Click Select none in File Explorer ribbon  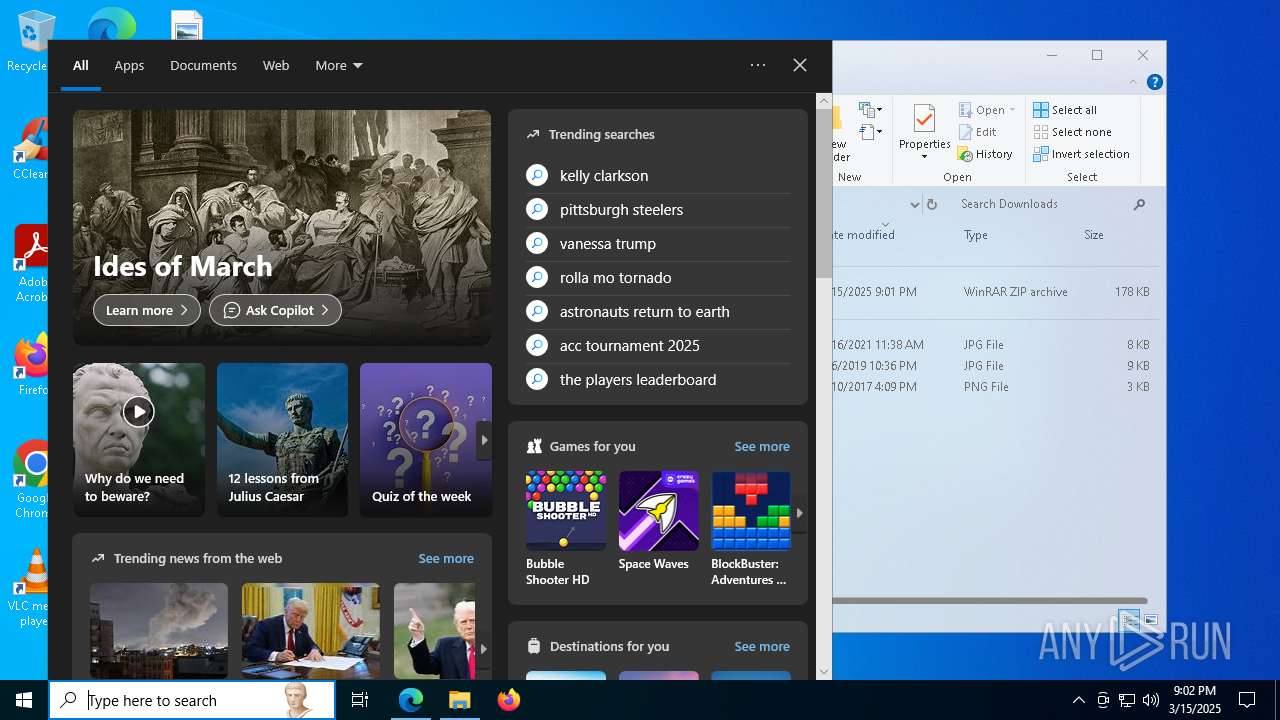pyautogui.click(x=1072, y=132)
